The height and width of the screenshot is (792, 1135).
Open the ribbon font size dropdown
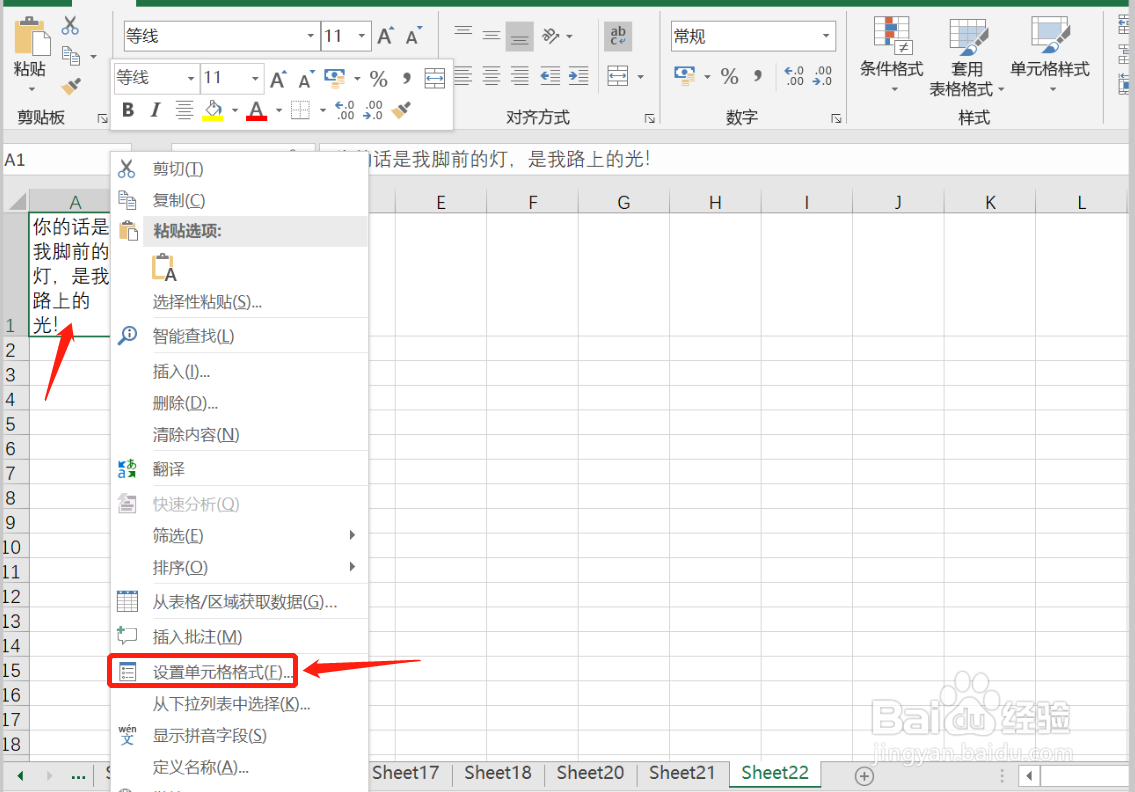(361, 35)
